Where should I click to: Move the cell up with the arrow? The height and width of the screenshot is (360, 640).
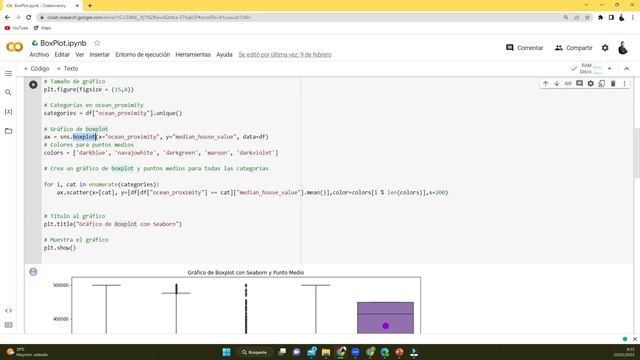[x=546, y=83]
